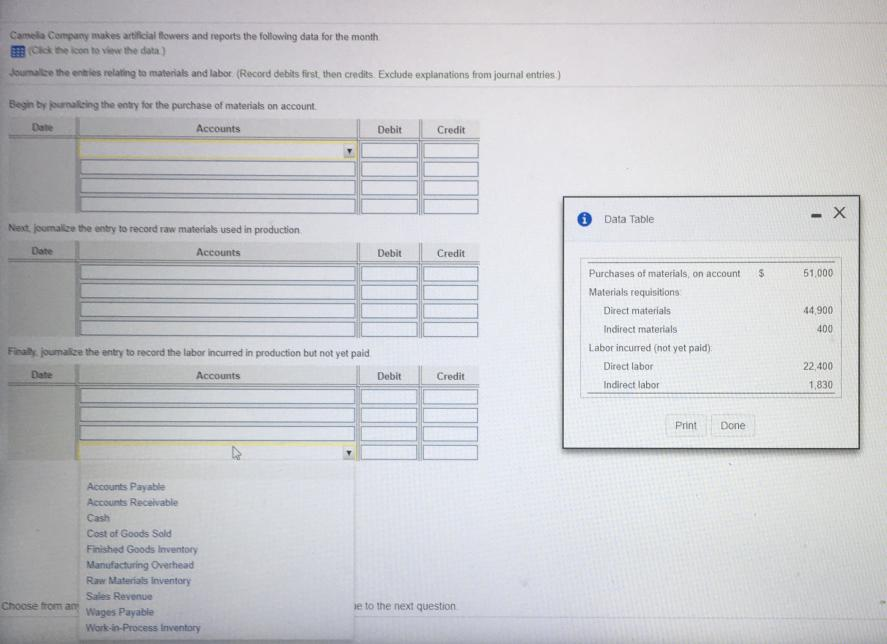Image resolution: width=887 pixels, height=644 pixels.
Task: Choose Work-in-Process Inventory in the account list
Action: click(x=144, y=627)
